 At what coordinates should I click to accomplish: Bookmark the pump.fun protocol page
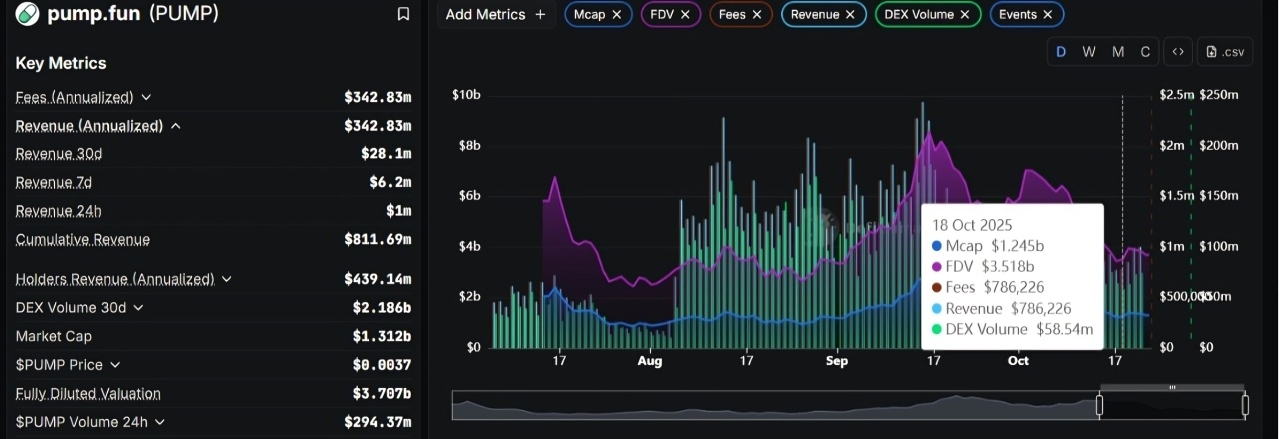(x=403, y=14)
